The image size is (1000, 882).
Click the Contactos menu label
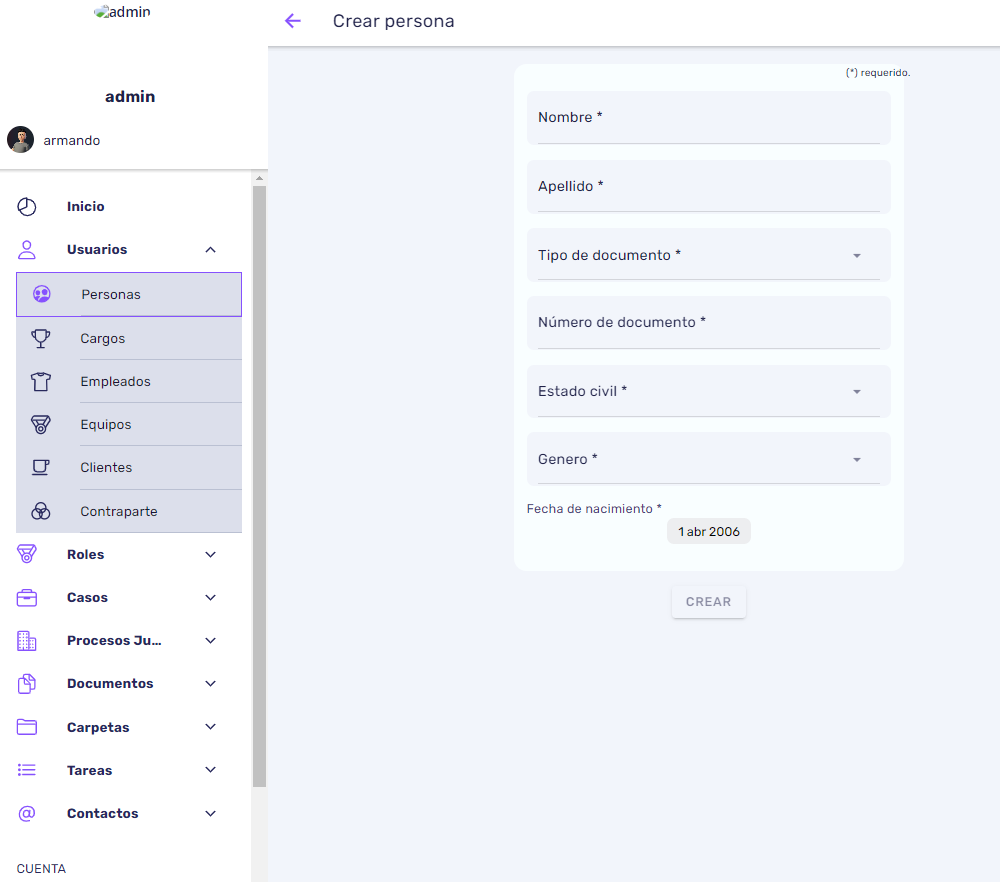103,813
